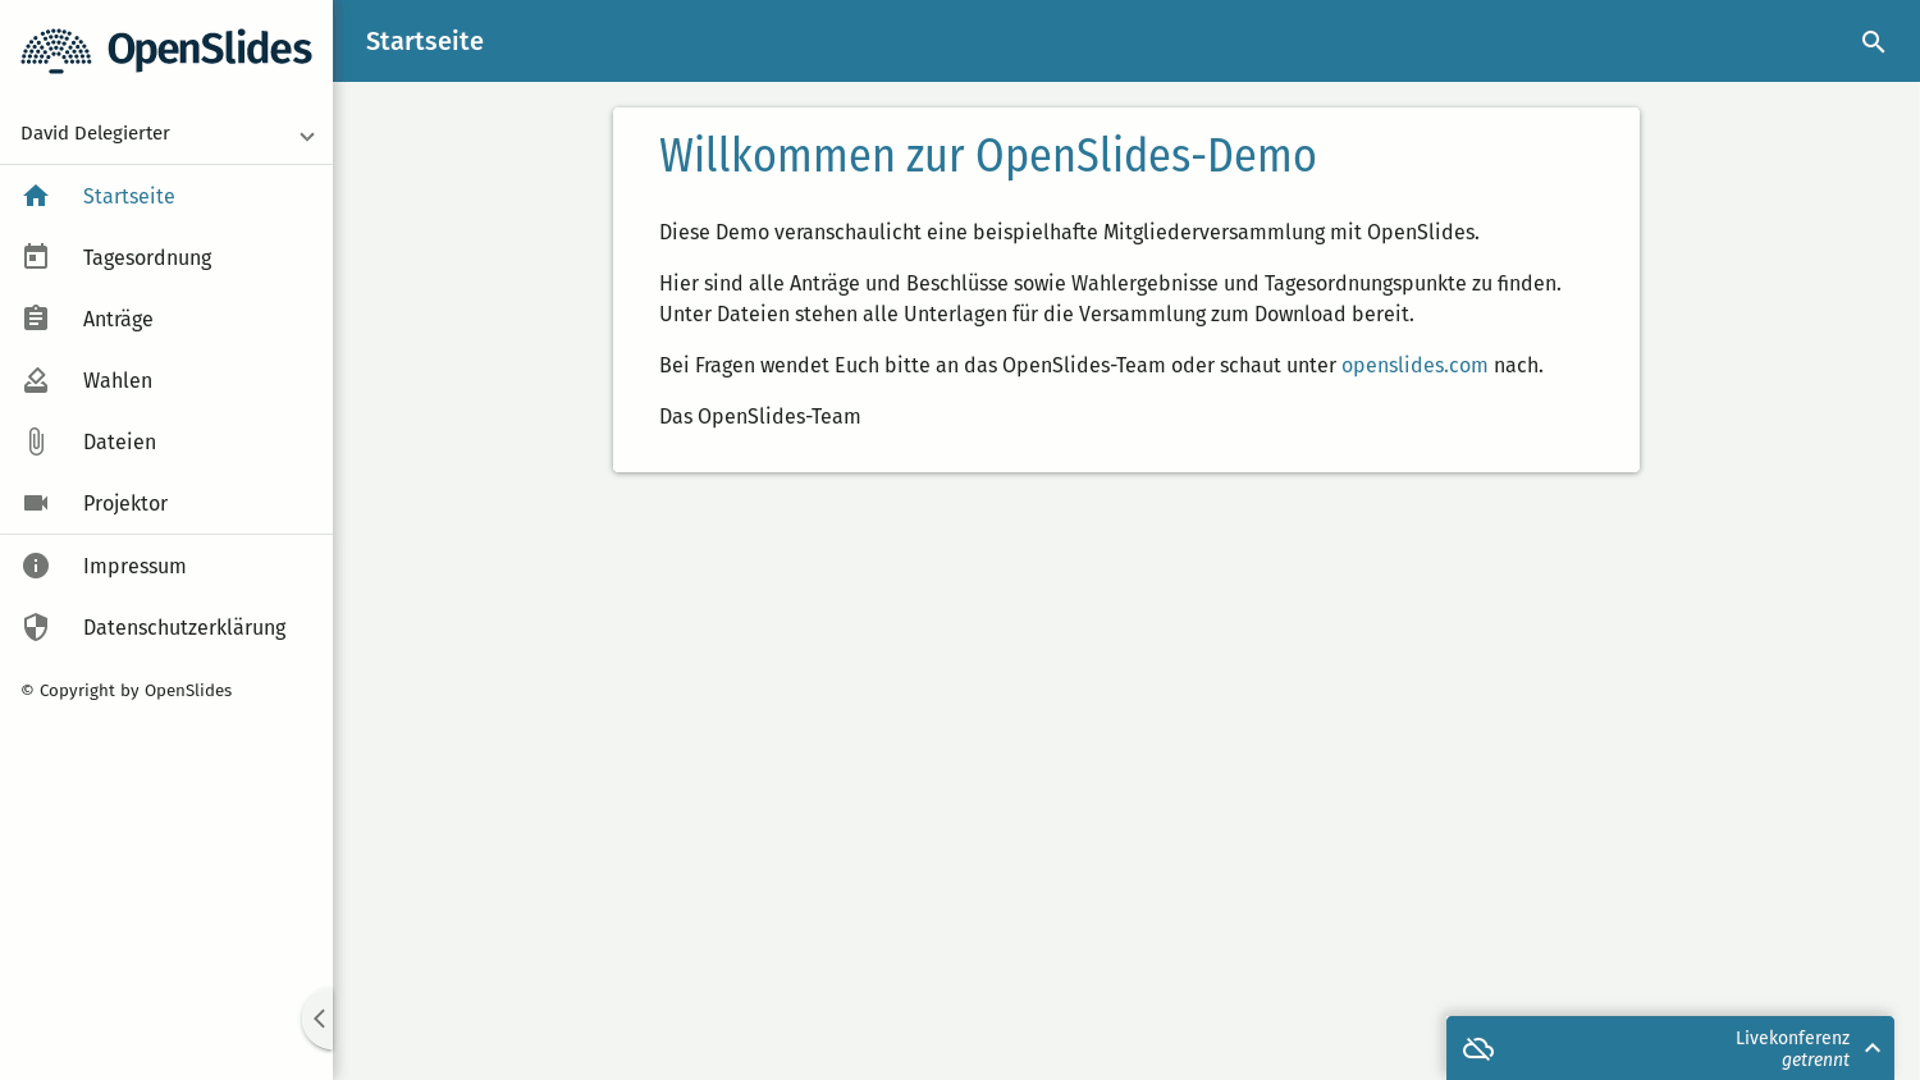Click the OpenSlides logo
The width and height of the screenshot is (1920, 1080).
pyautogui.click(x=166, y=50)
